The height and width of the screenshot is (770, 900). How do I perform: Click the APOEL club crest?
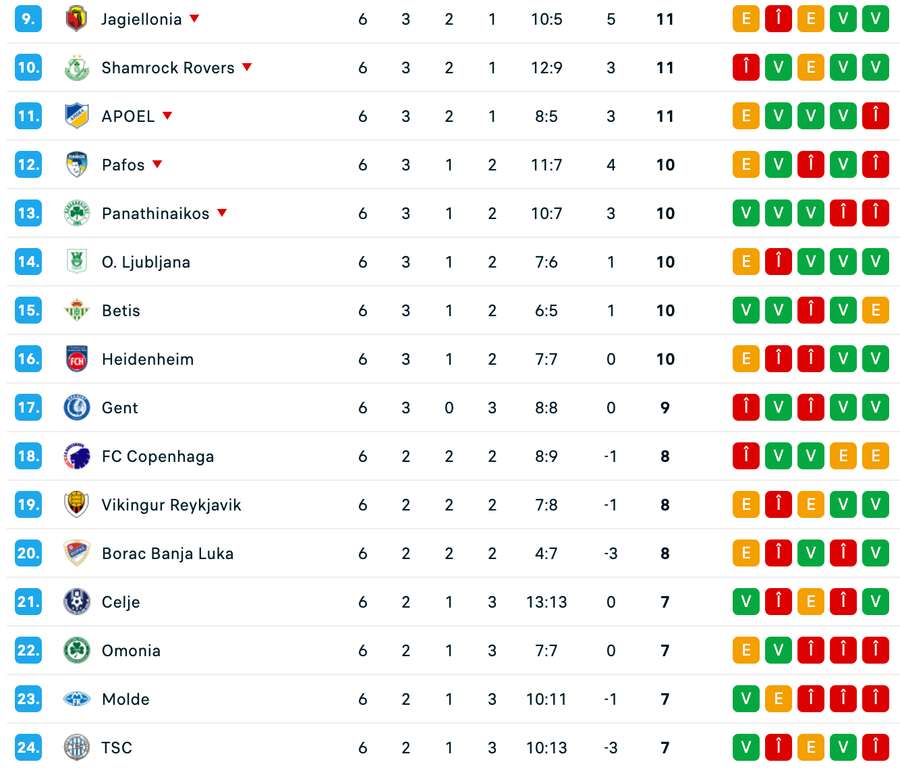77,116
